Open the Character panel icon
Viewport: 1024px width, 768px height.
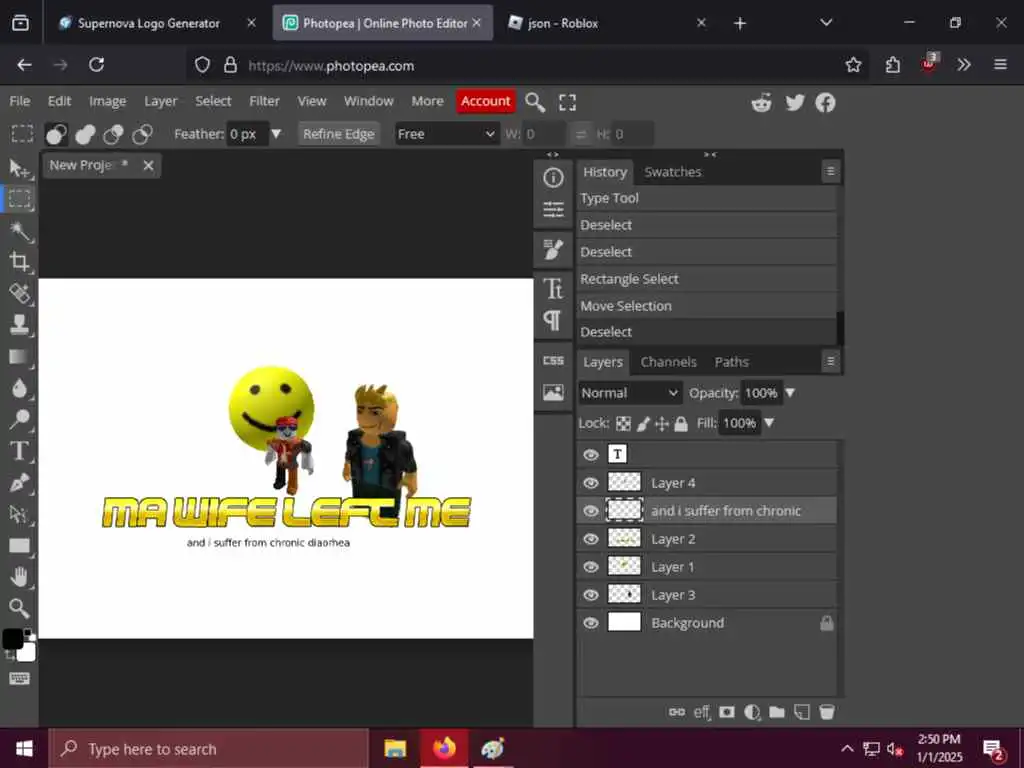553,288
